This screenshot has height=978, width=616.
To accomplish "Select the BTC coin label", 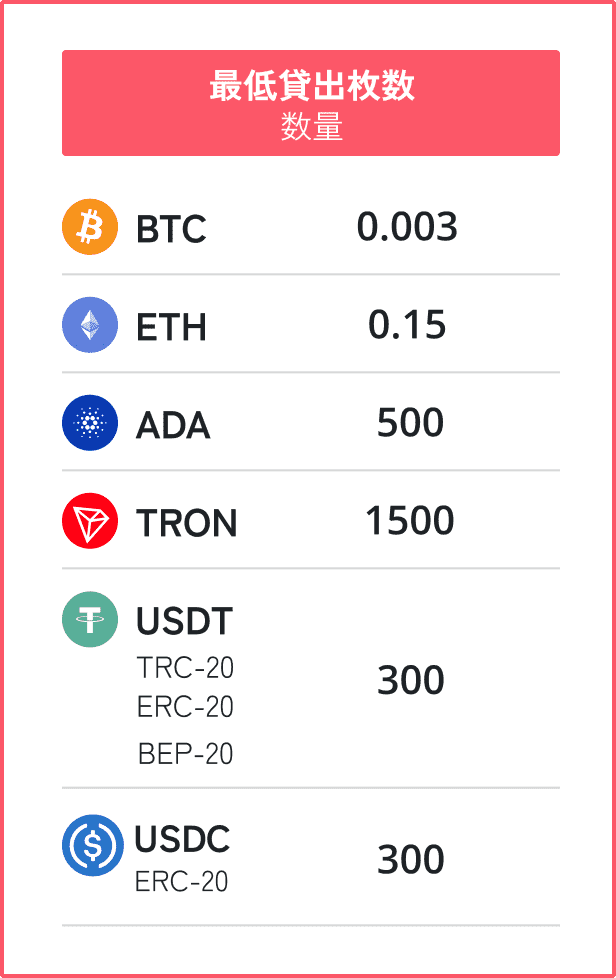I will [171, 229].
